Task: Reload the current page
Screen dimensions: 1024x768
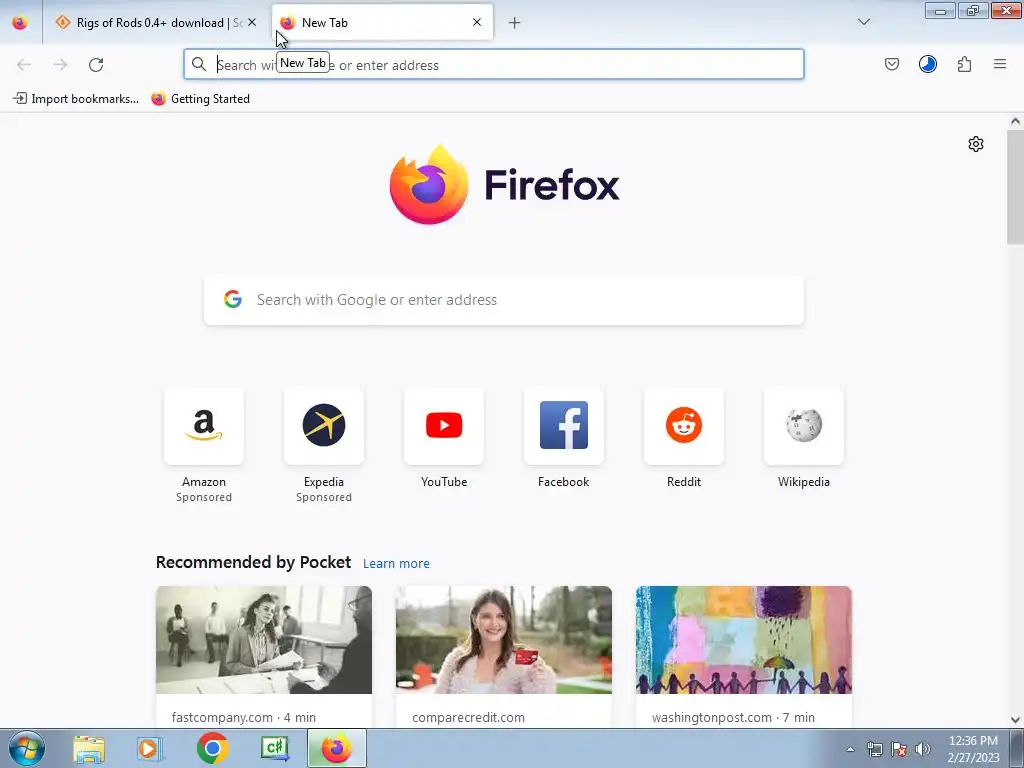Action: [x=96, y=65]
